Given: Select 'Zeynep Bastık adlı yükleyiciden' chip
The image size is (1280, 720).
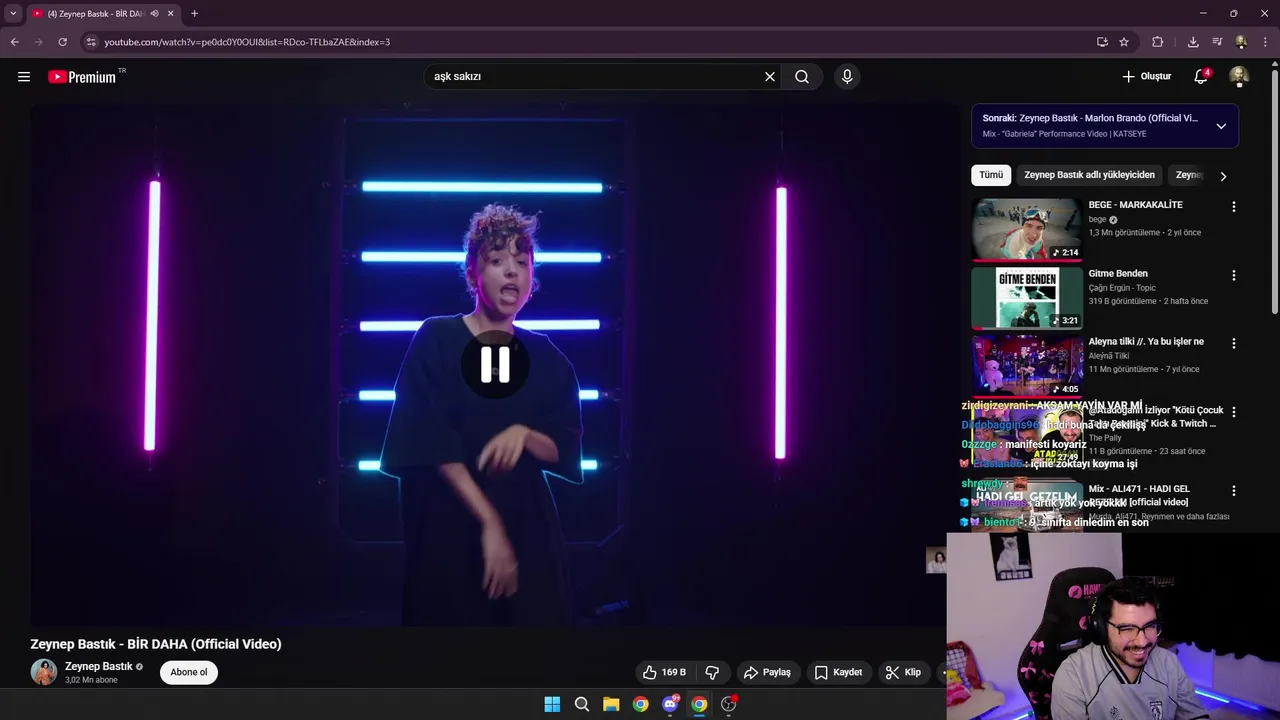Looking at the screenshot, I should [x=1089, y=175].
